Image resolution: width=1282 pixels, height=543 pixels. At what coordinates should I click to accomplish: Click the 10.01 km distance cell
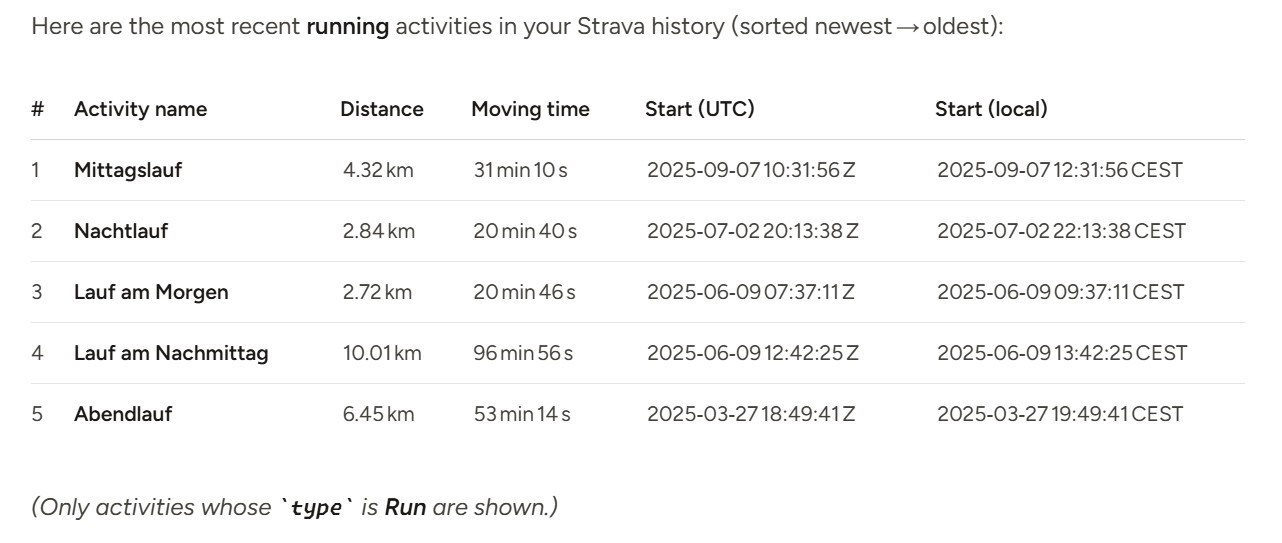point(382,353)
